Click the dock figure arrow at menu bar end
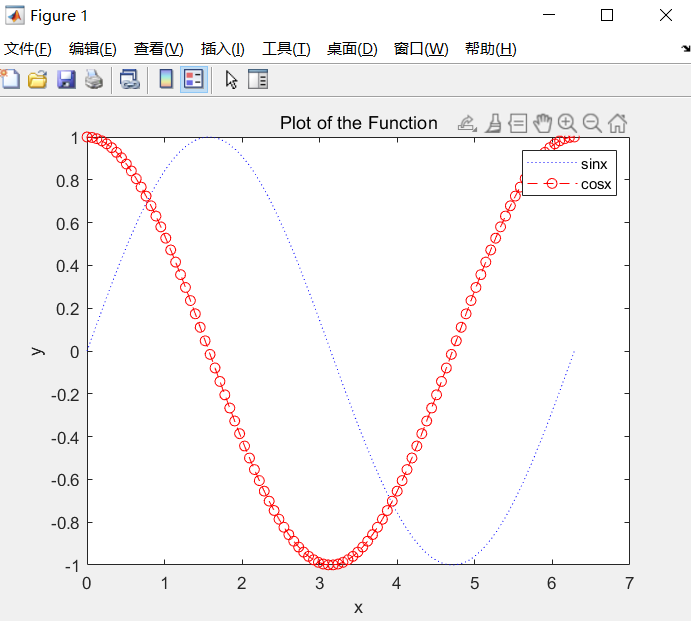The image size is (691, 621). click(686, 48)
